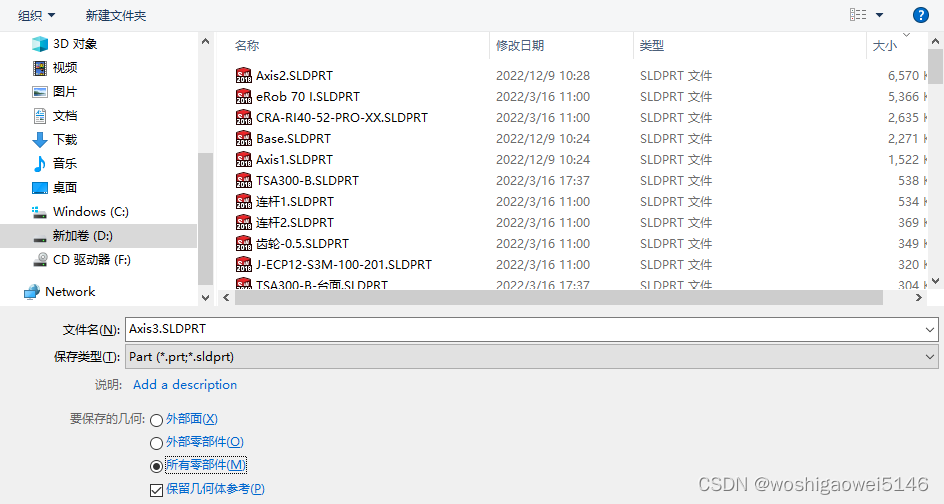The image size is (944, 504).
Task: Click the eRob 70 I.SLDPRT file icon
Action: [x=243, y=96]
